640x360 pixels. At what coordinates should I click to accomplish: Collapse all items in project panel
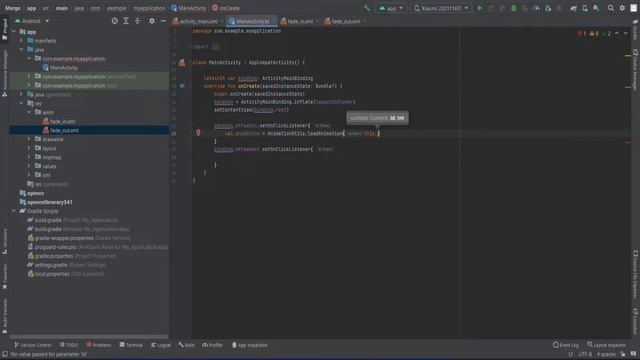(x=138, y=21)
